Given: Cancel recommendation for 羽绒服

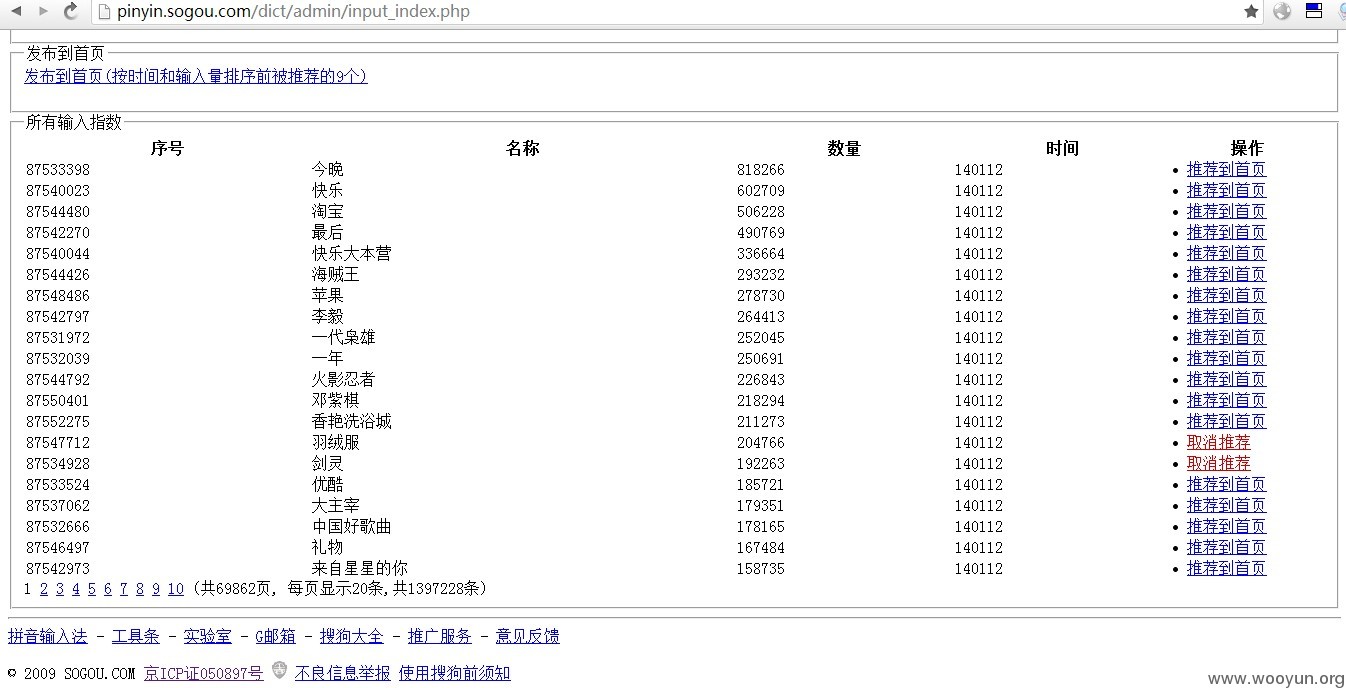Looking at the screenshot, I should coord(1218,442).
